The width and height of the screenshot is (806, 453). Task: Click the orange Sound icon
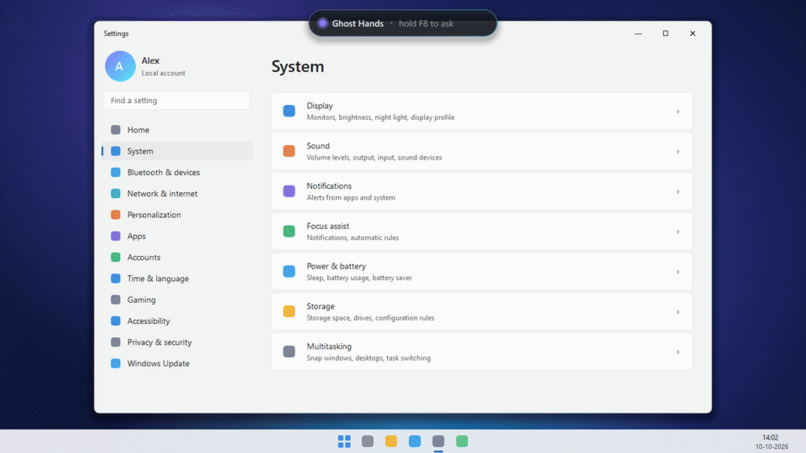click(x=289, y=151)
